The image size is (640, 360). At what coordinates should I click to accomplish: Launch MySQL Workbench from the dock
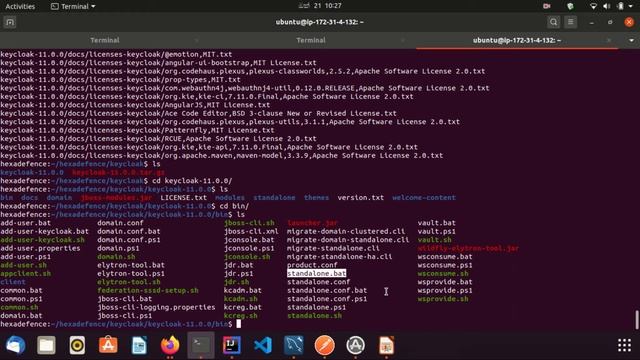pos(294,345)
